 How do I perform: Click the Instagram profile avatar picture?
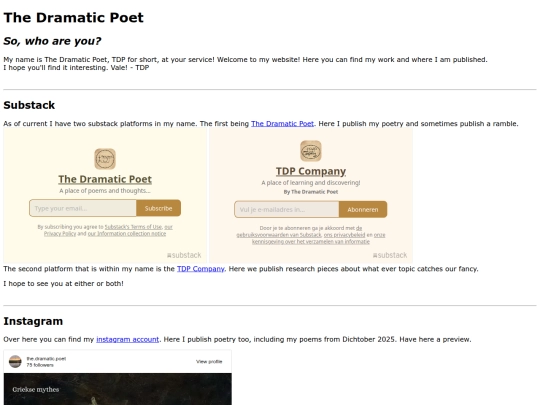tap(15, 362)
